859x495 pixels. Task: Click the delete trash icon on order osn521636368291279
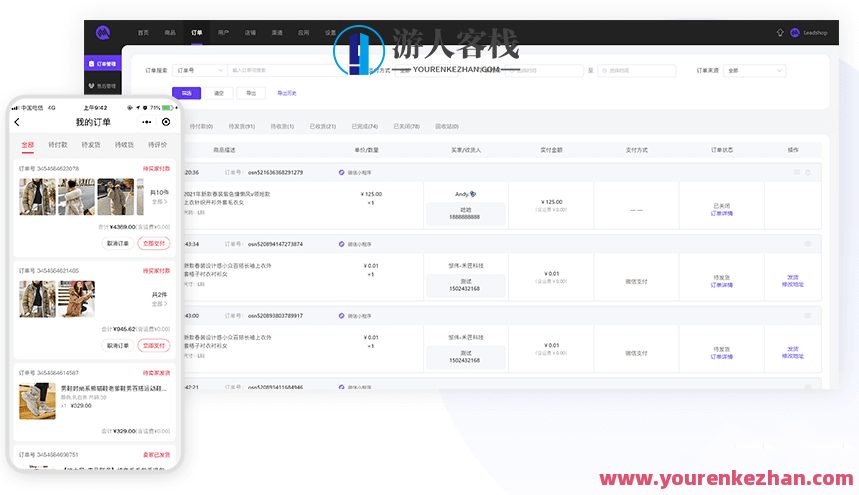(x=808, y=172)
